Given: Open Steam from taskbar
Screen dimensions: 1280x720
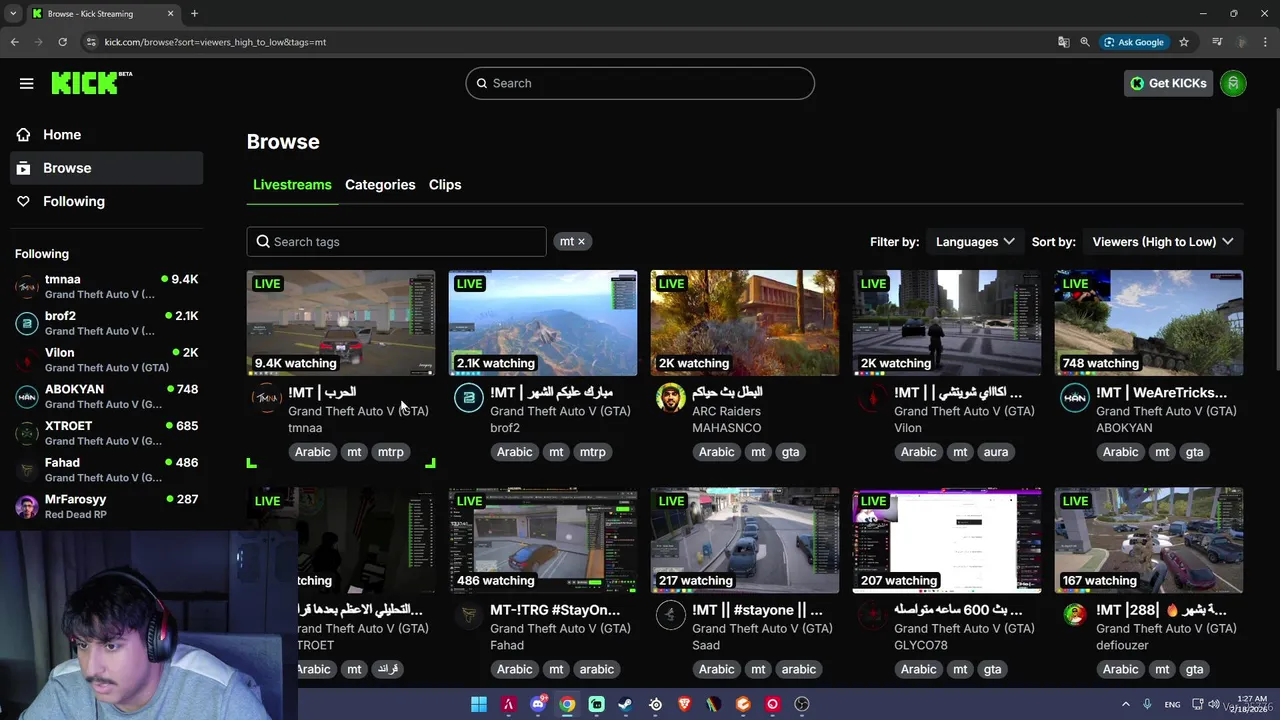Looking at the screenshot, I should (x=625, y=704).
